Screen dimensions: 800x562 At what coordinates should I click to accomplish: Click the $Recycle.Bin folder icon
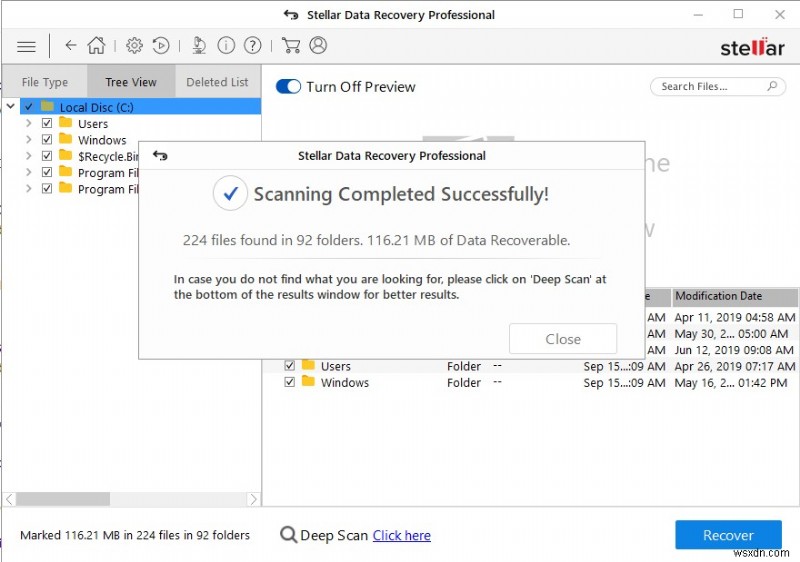point(65,155)
